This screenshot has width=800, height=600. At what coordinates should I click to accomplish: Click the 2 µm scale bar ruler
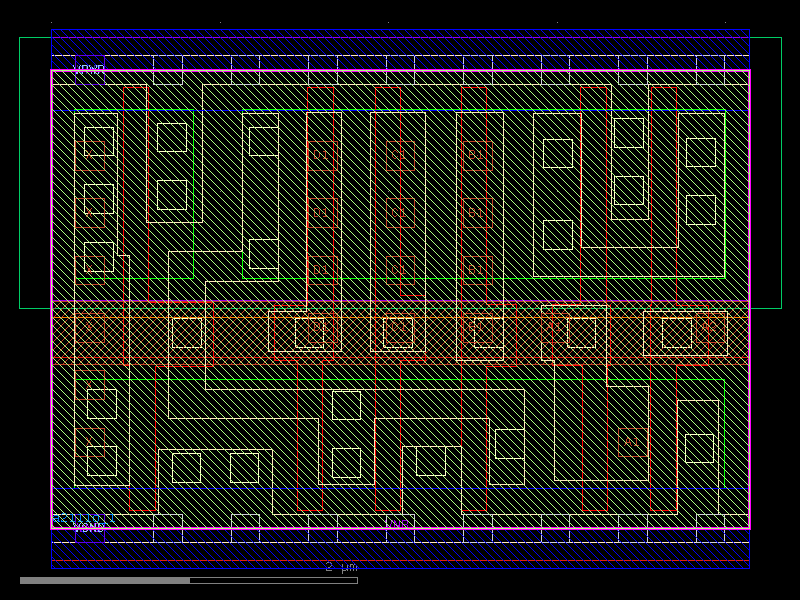pos(340,569)
